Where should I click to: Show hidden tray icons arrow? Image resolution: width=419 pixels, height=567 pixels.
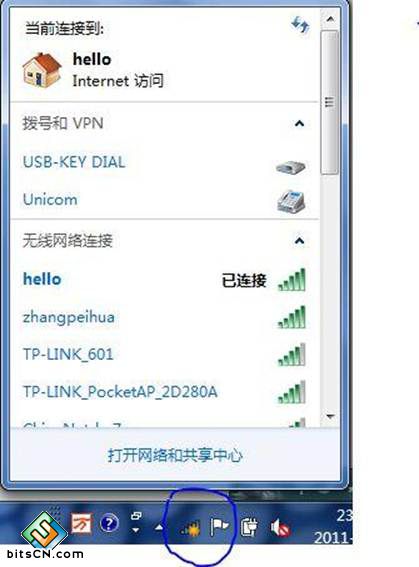click(x=159, y=528)
